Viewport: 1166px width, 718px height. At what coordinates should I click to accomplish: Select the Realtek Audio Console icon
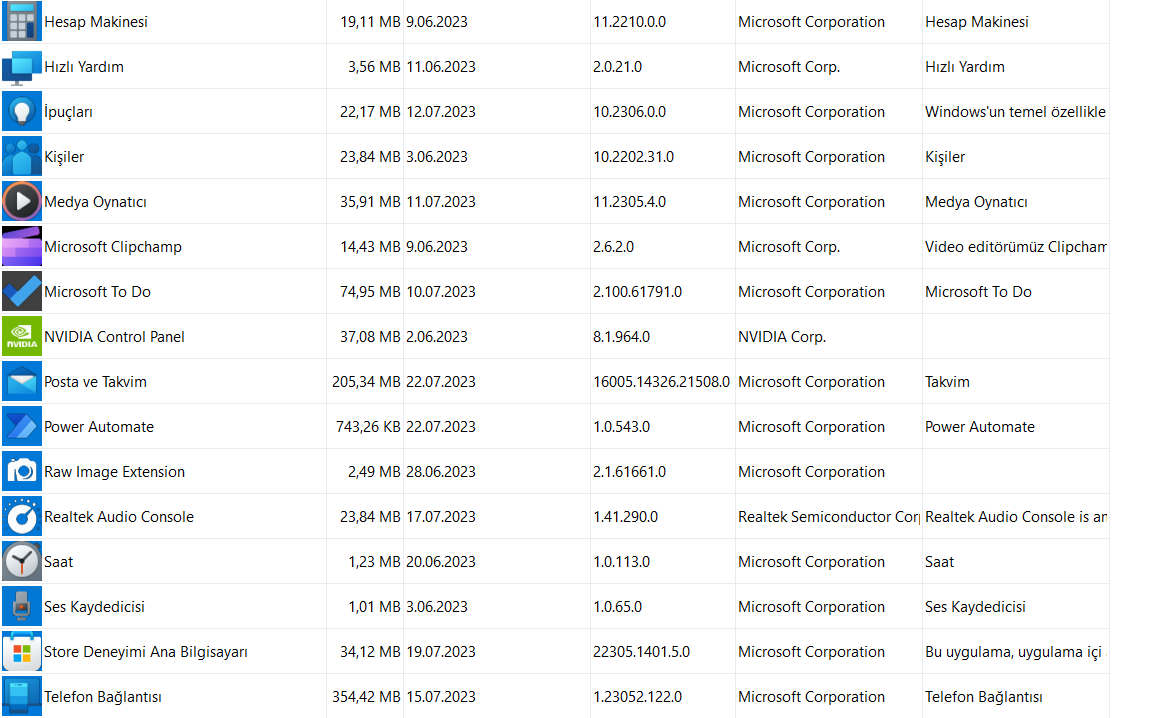[21, 516]
